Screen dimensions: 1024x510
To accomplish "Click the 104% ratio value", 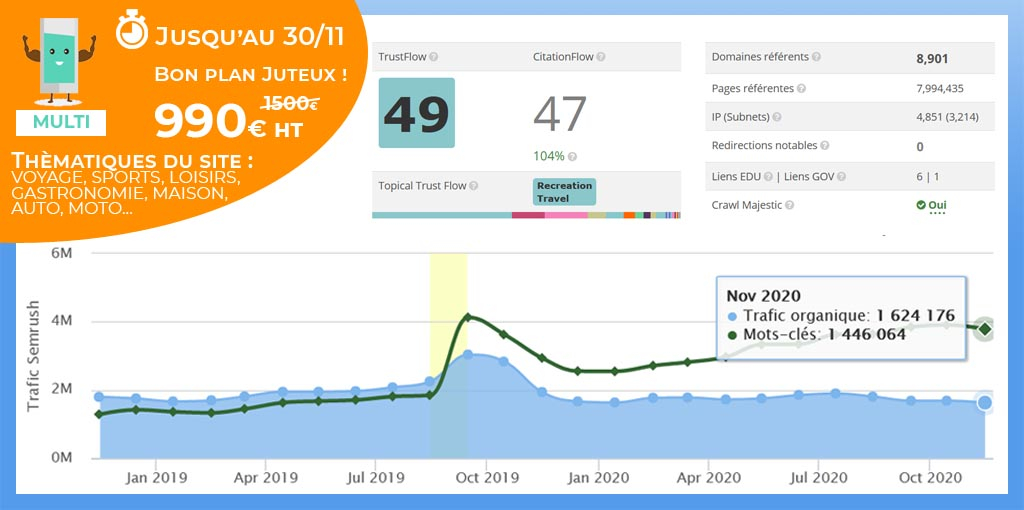I will (549, 157).
